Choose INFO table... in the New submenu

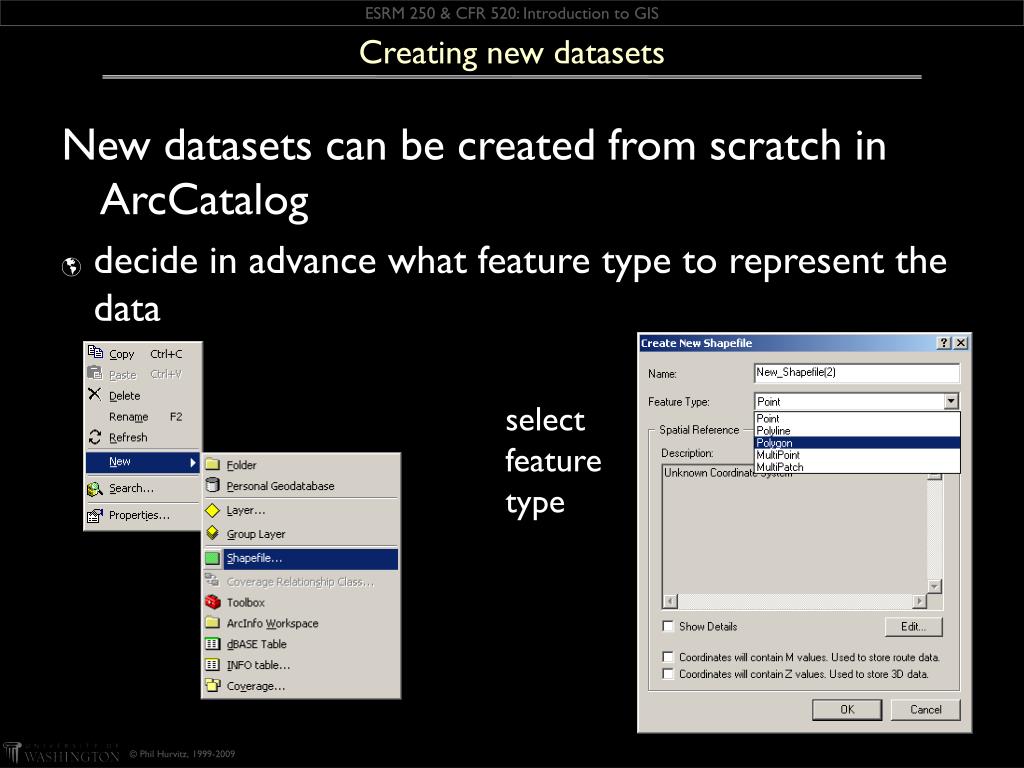[x=301, y=665]
